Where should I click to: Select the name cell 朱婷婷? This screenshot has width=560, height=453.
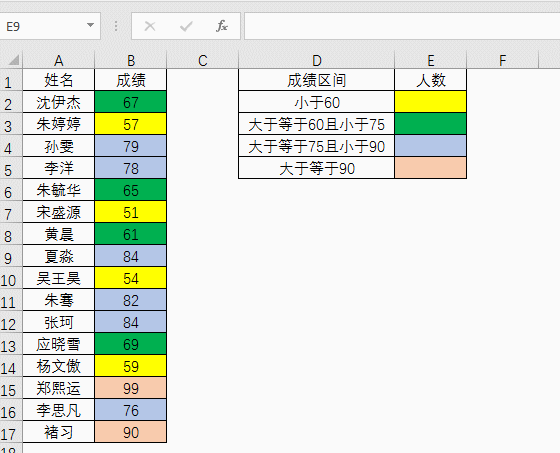pos(59,124)
